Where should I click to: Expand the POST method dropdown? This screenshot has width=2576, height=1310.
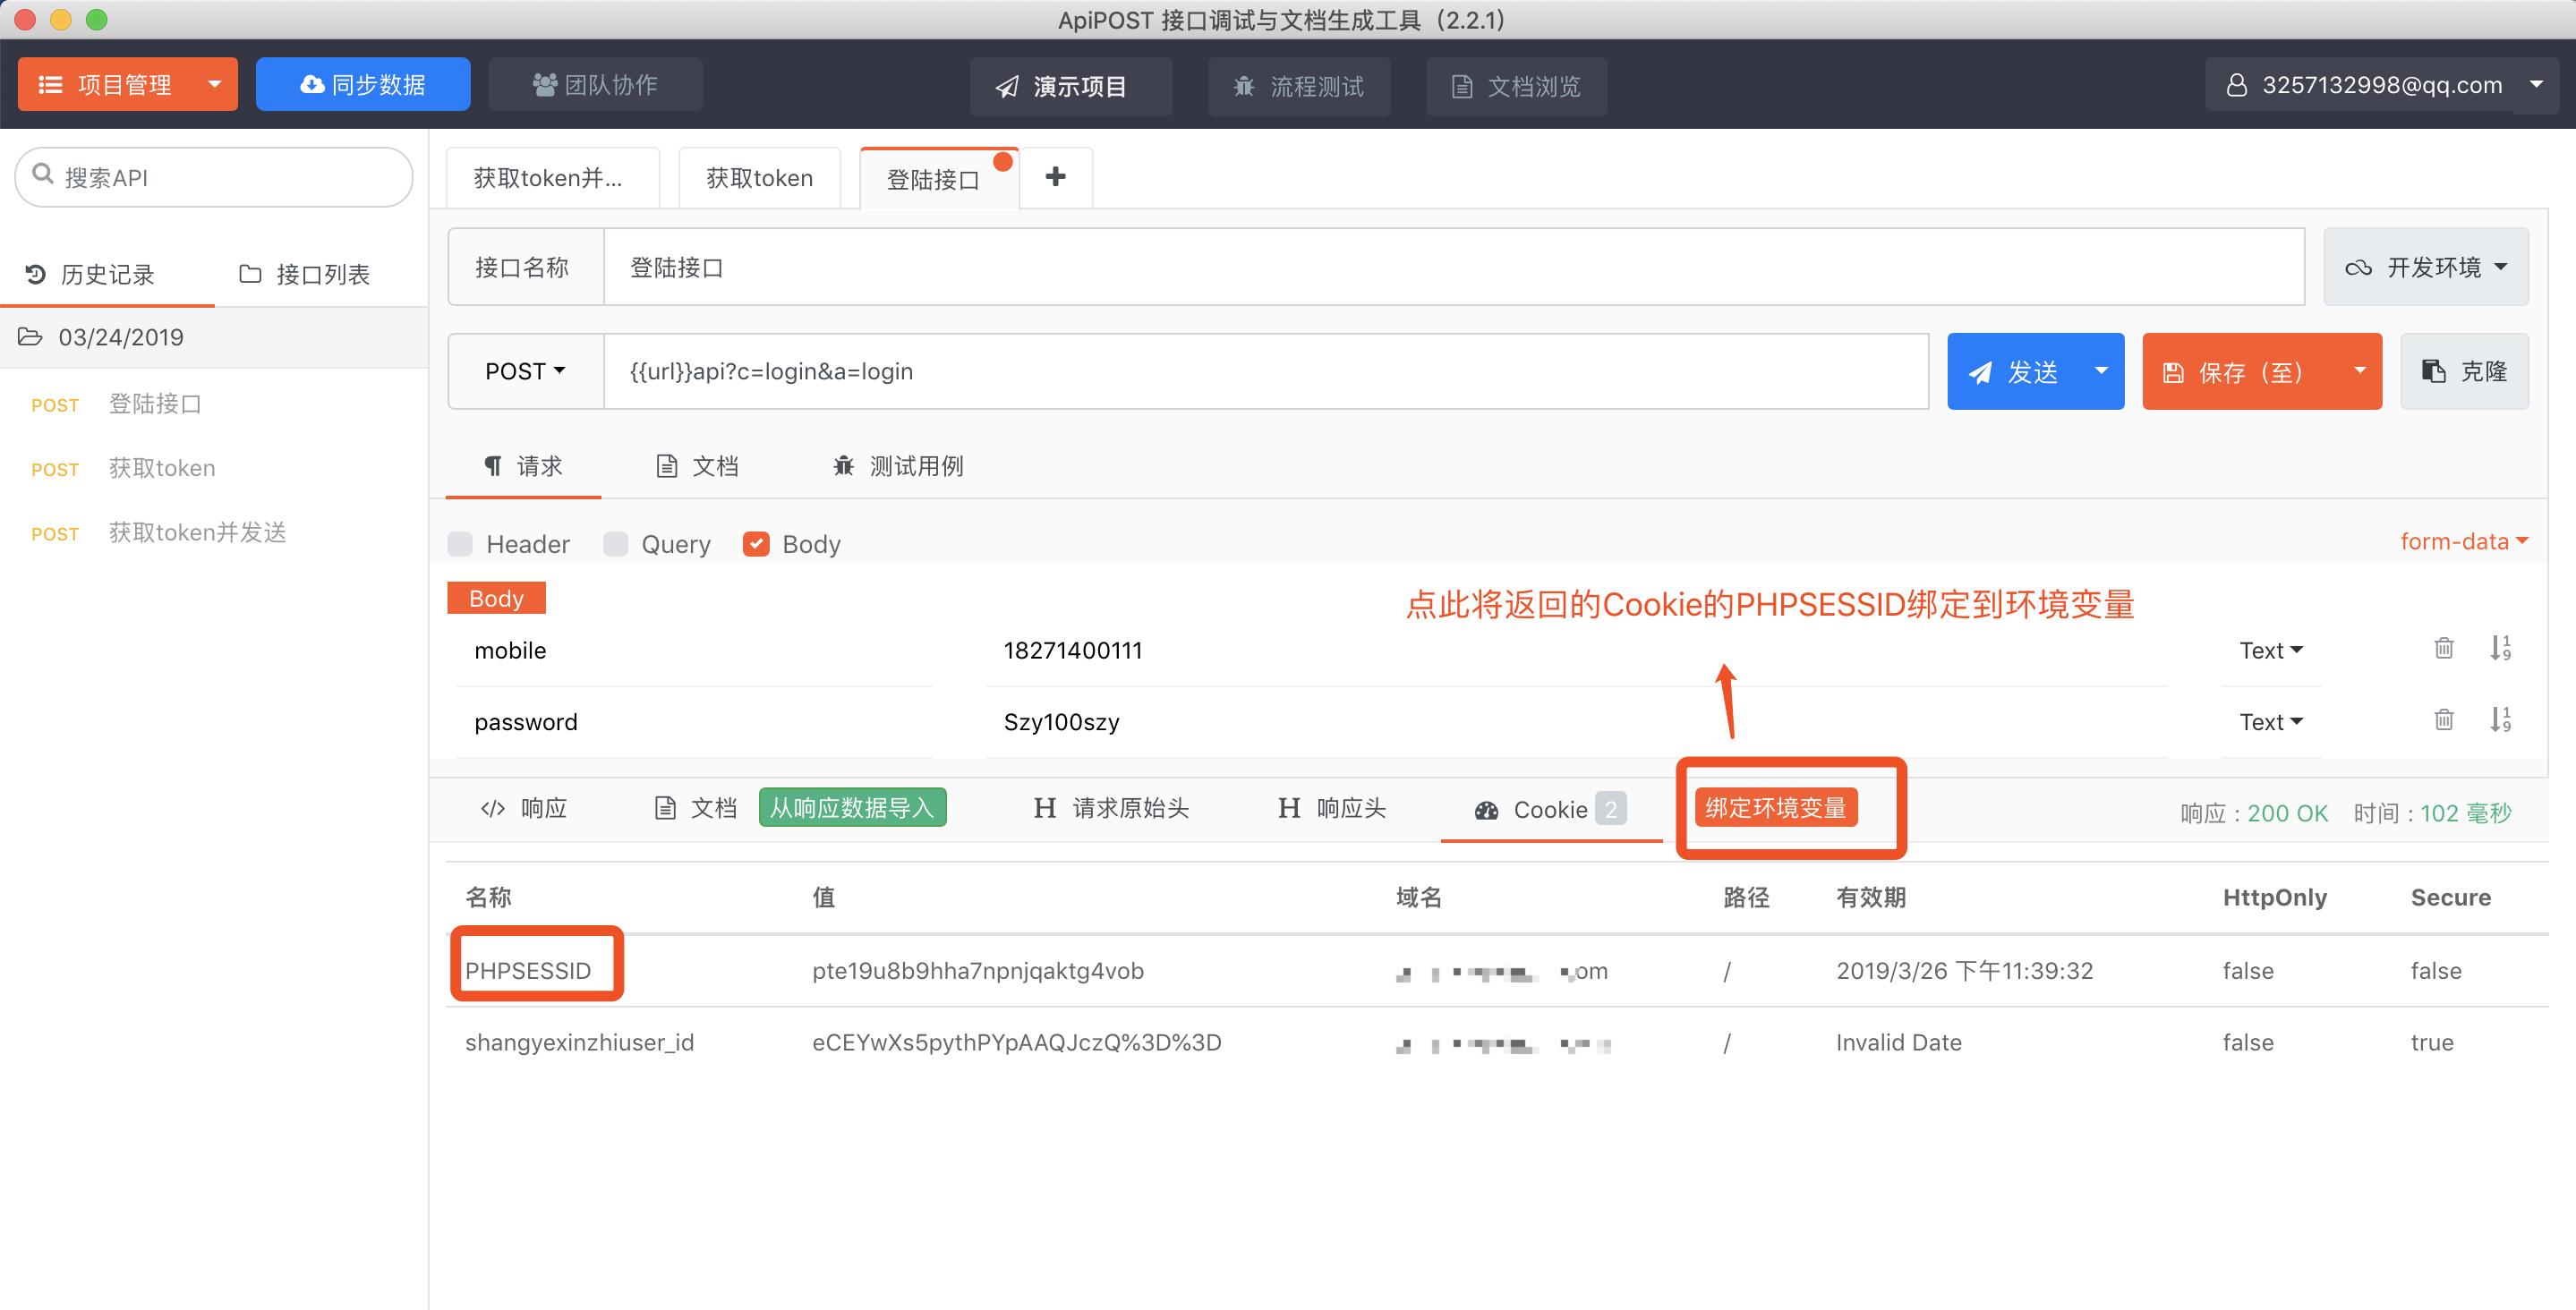523,371
